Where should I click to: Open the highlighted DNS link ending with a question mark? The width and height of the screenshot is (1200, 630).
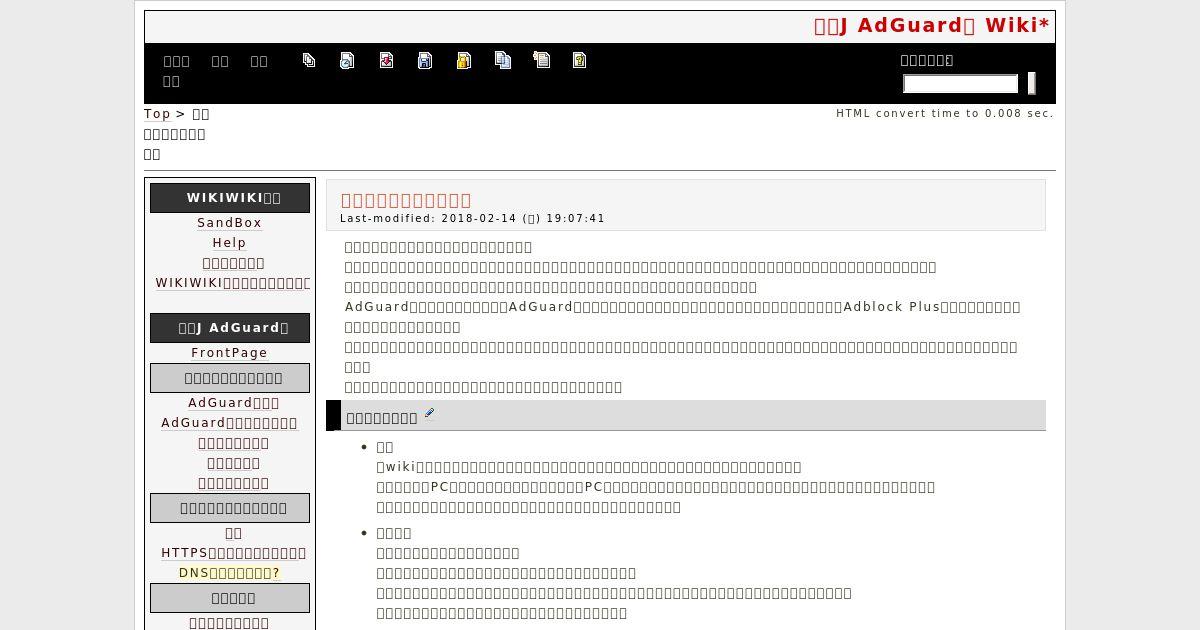[x=229, y=573]
